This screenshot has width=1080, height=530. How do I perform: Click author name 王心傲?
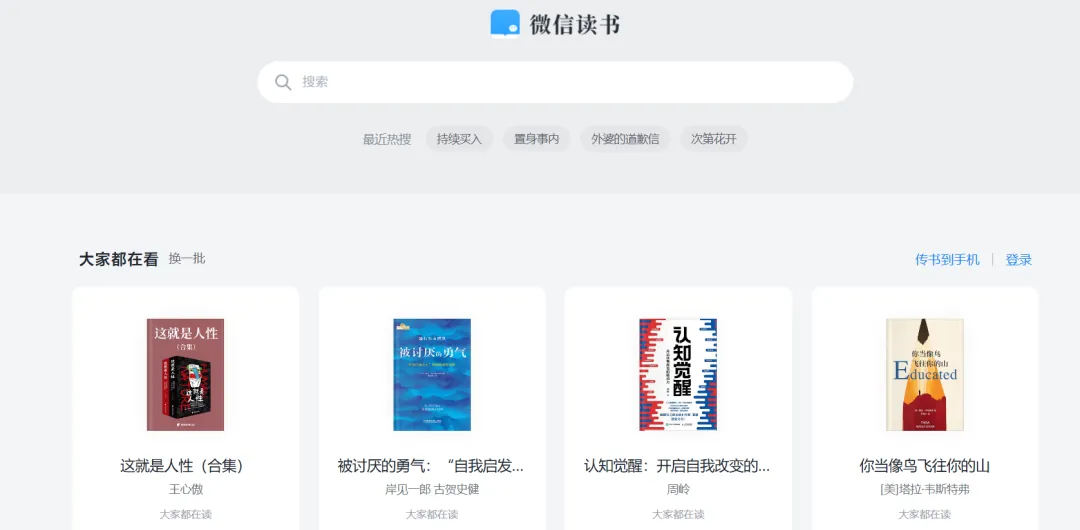186,489
